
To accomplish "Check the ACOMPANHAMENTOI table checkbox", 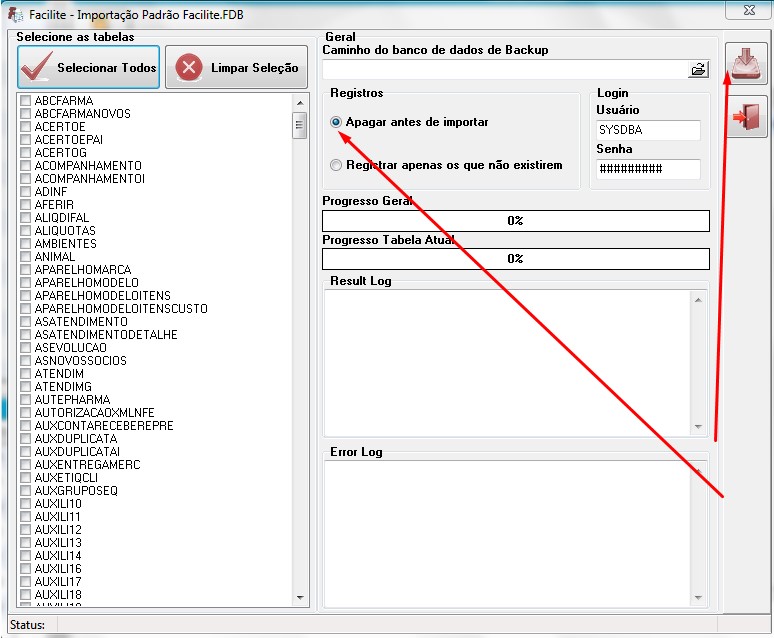I will [25, 179].
